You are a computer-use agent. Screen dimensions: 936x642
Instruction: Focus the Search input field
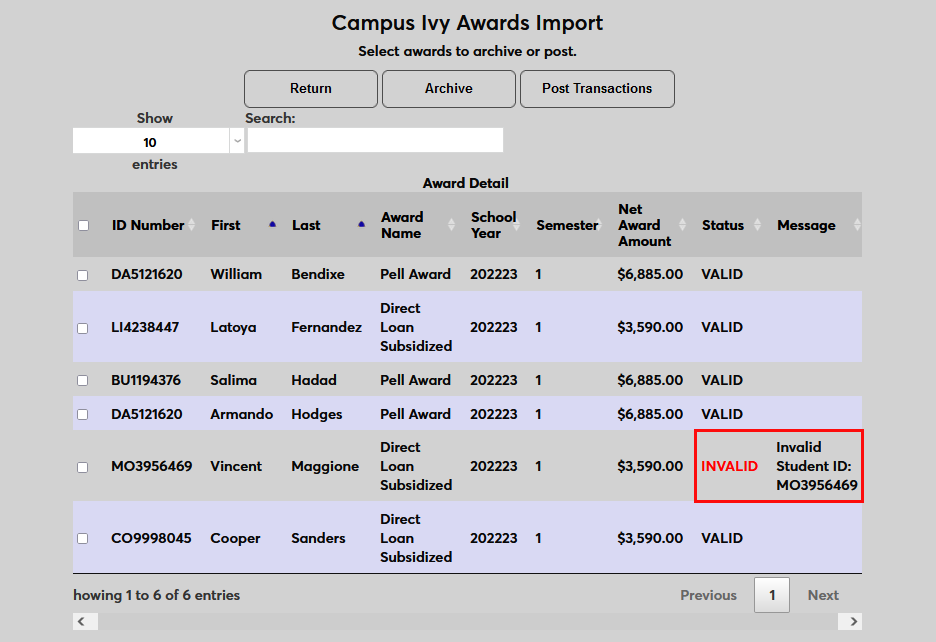[375, 141]
